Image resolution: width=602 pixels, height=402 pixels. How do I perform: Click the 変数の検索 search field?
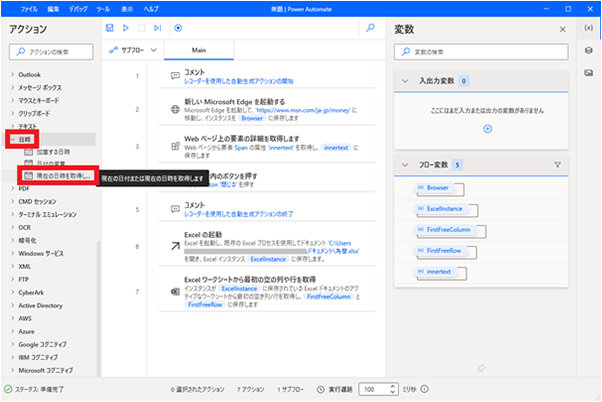[481, 52]
